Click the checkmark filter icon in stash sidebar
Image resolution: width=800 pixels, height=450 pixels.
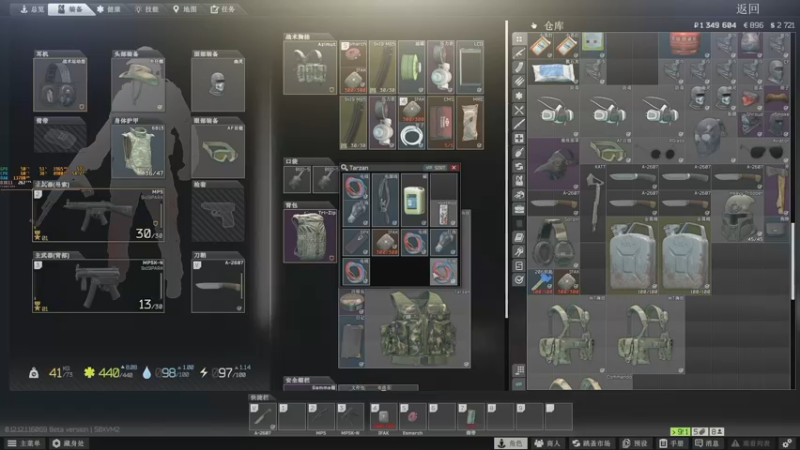[x=519, y=280]
